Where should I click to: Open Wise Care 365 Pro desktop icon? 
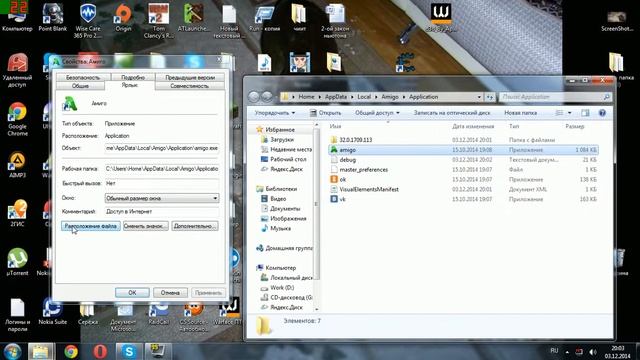tap(88, 20)
